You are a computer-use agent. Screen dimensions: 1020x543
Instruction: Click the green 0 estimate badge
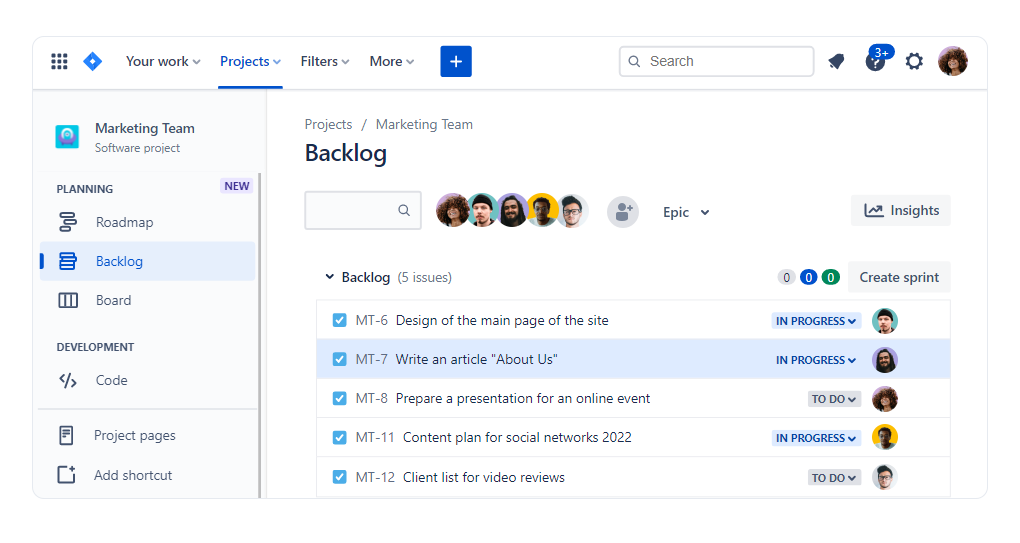point(831,278)
